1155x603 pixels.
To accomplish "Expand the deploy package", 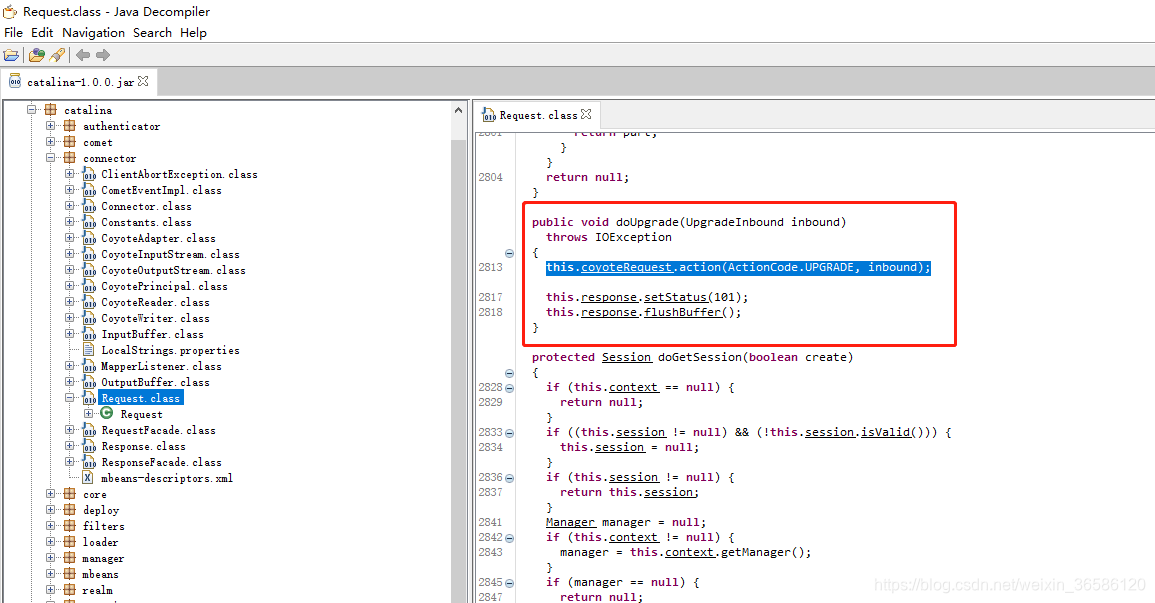I will tap(51, 509).
